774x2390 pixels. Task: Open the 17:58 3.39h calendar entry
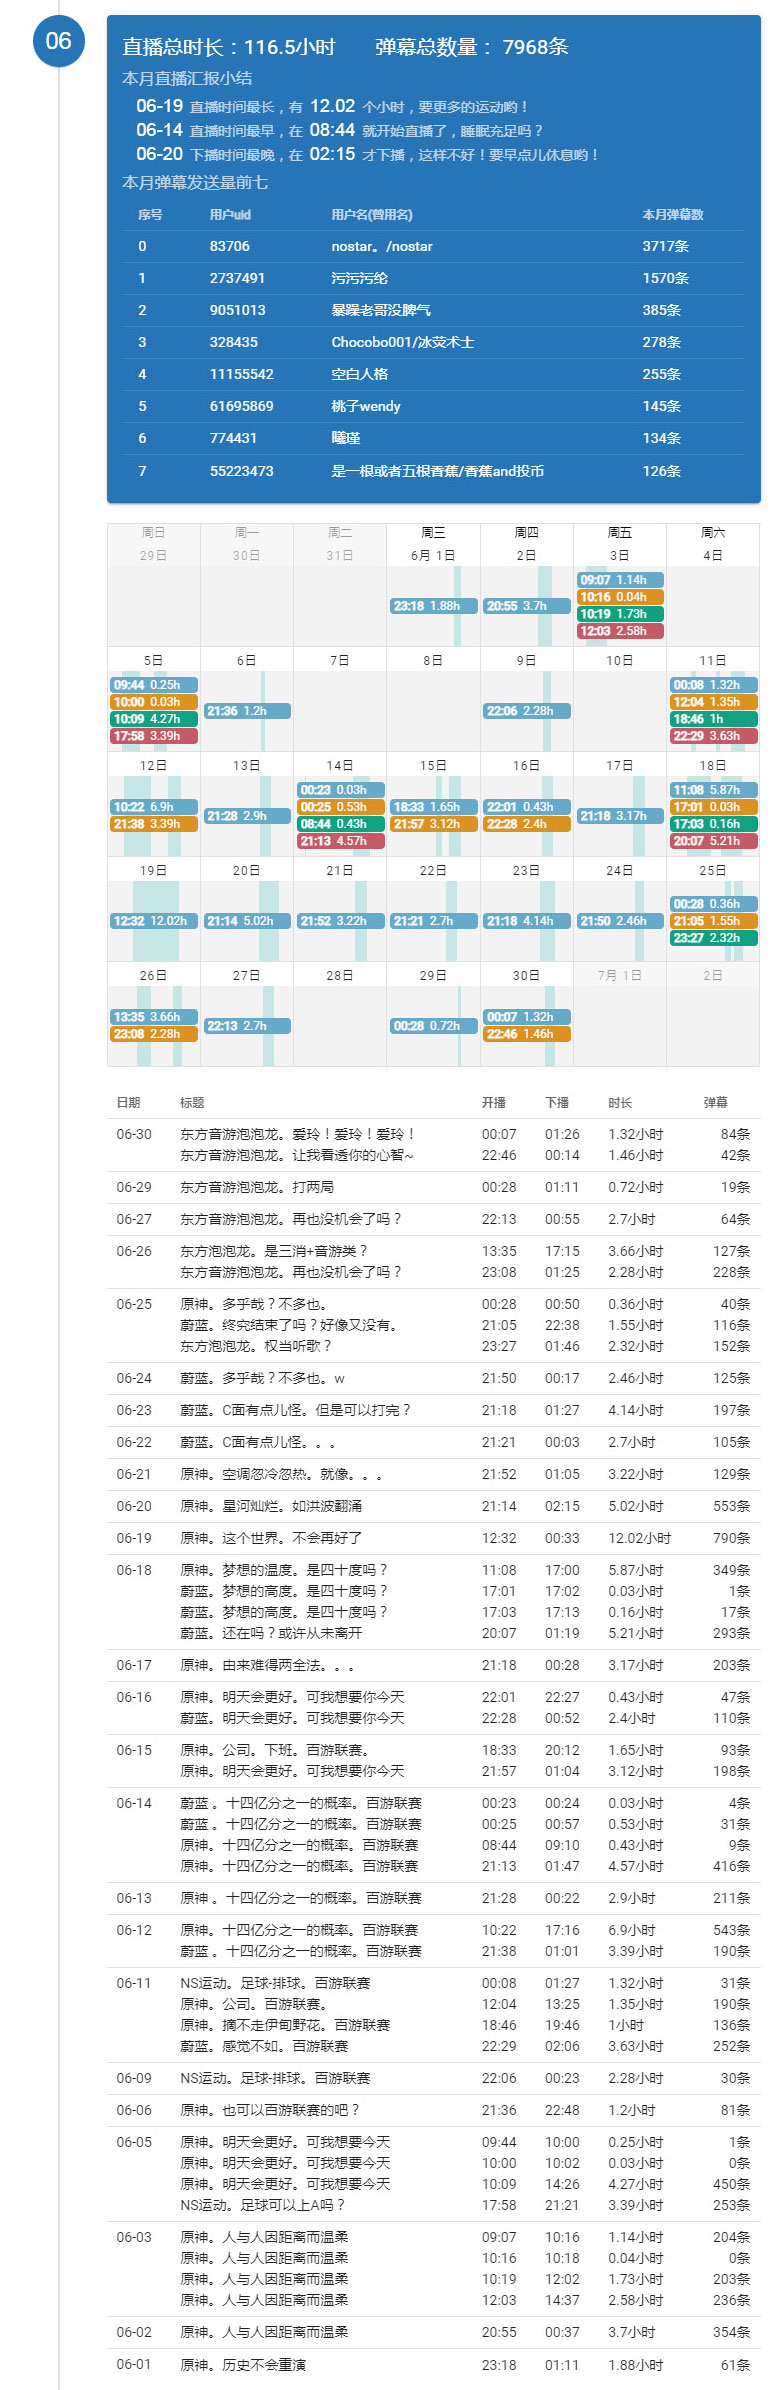[154, 736]
